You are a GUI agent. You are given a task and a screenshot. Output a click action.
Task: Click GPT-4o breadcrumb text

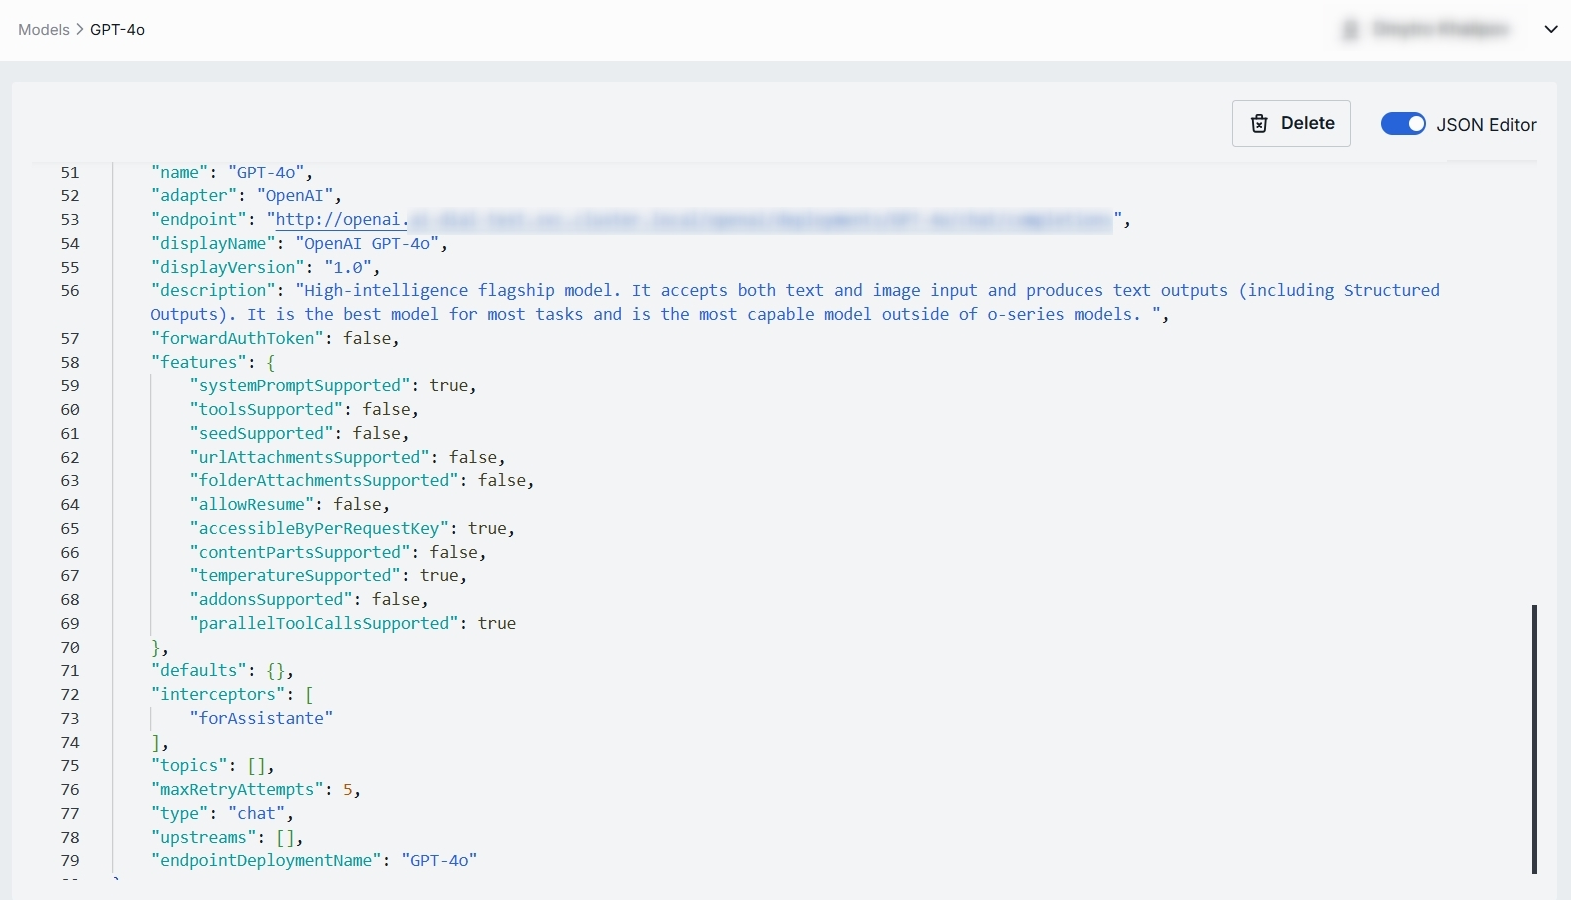click(x=118, y=30)
